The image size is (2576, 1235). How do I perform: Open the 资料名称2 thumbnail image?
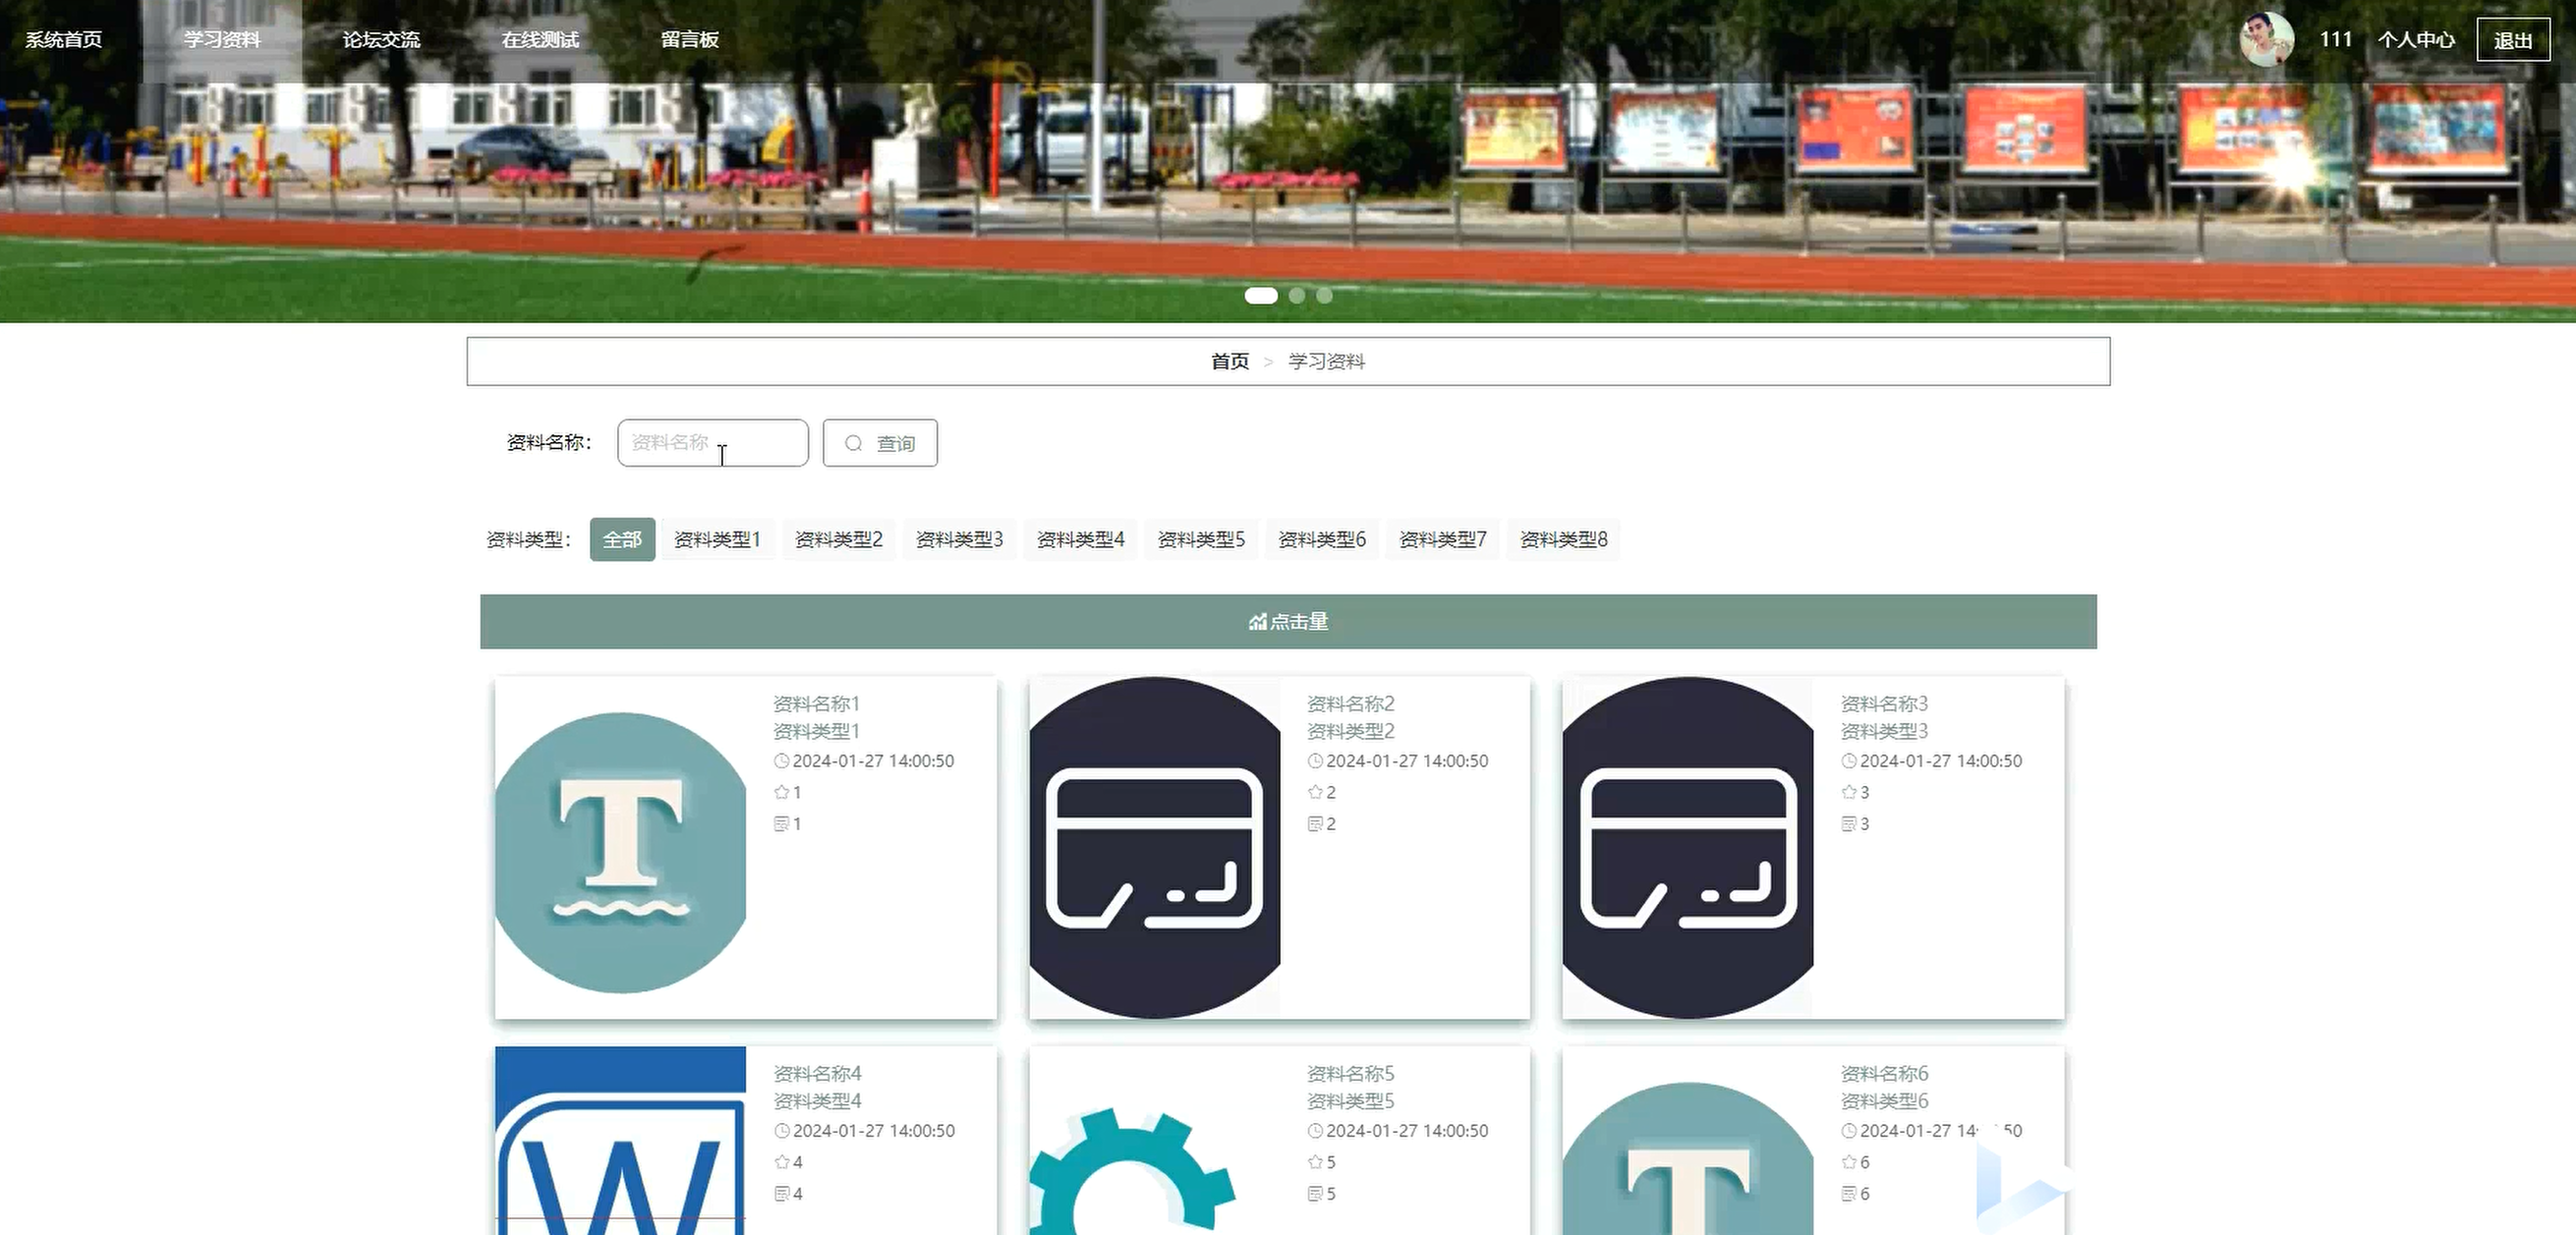(1155, 848)
